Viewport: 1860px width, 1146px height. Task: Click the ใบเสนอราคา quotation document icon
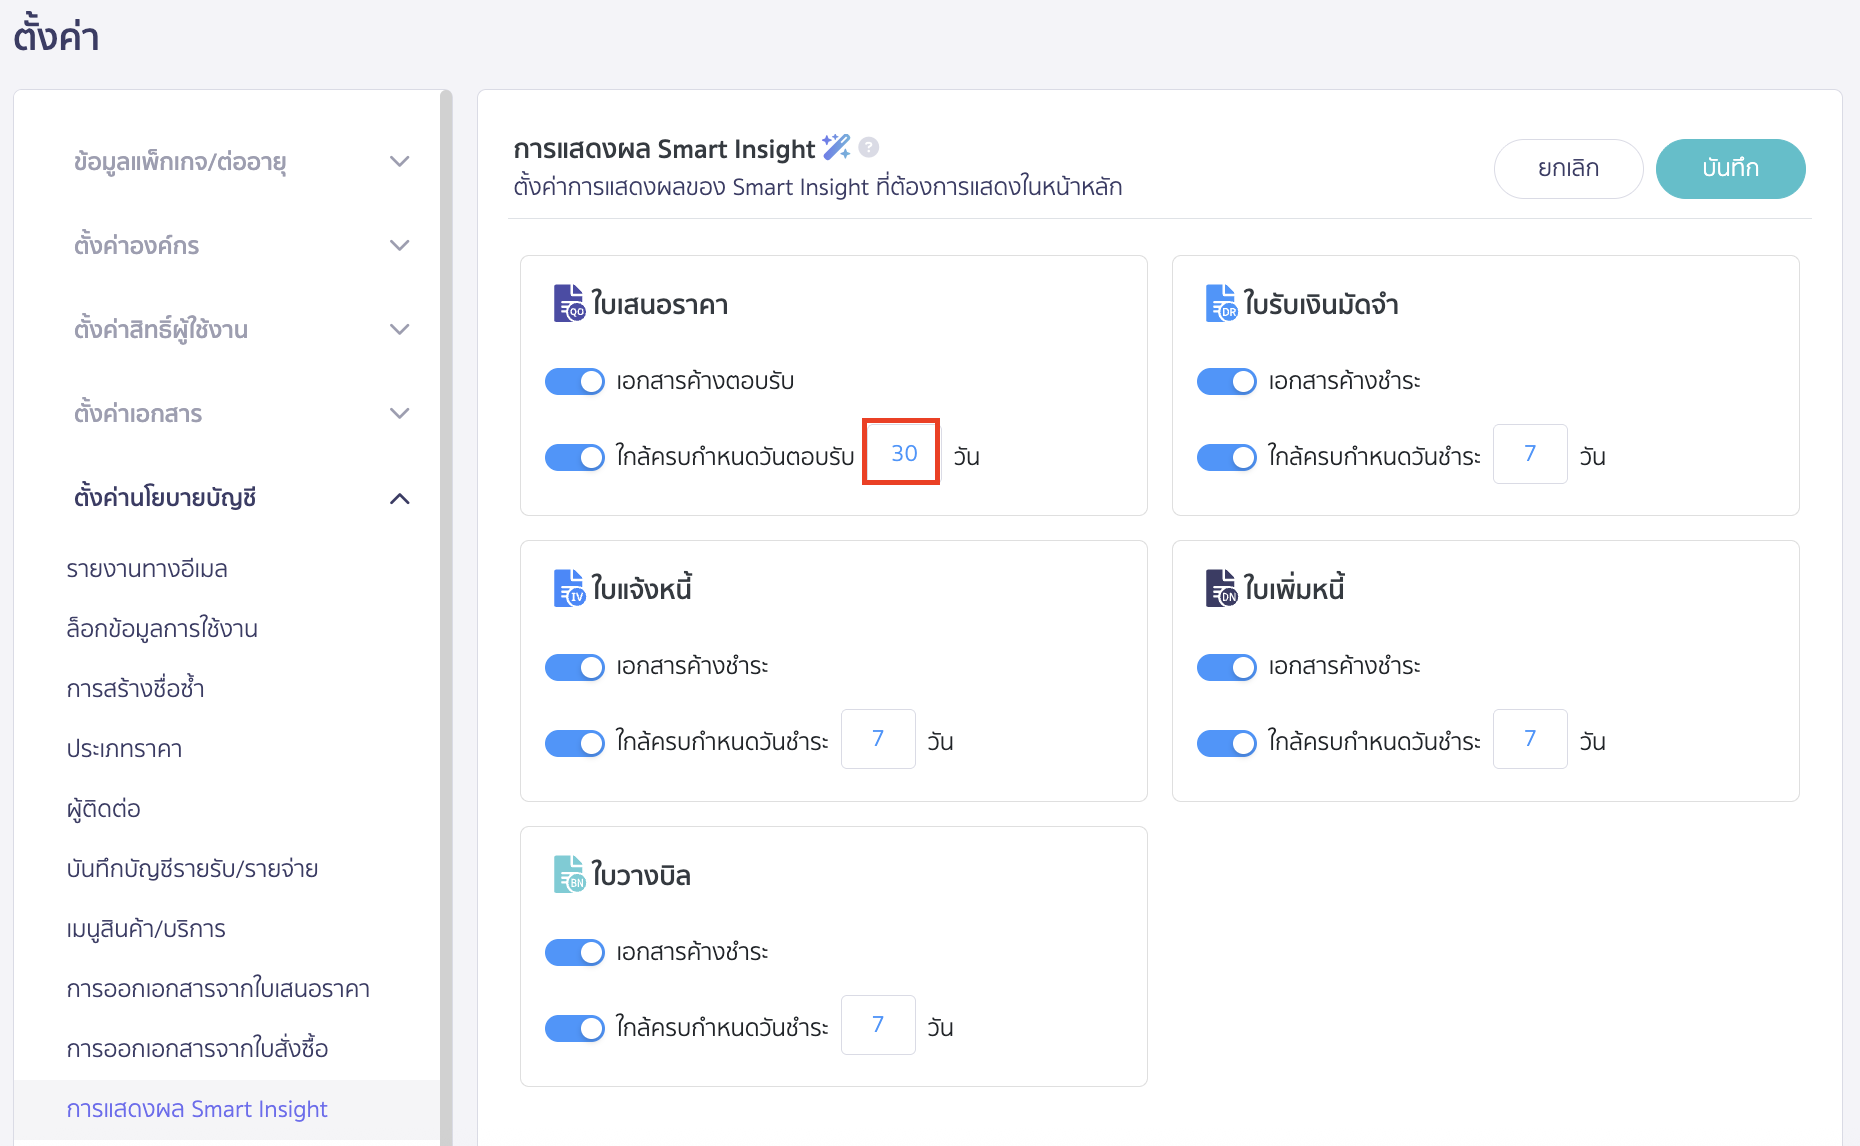coord(570,303)
